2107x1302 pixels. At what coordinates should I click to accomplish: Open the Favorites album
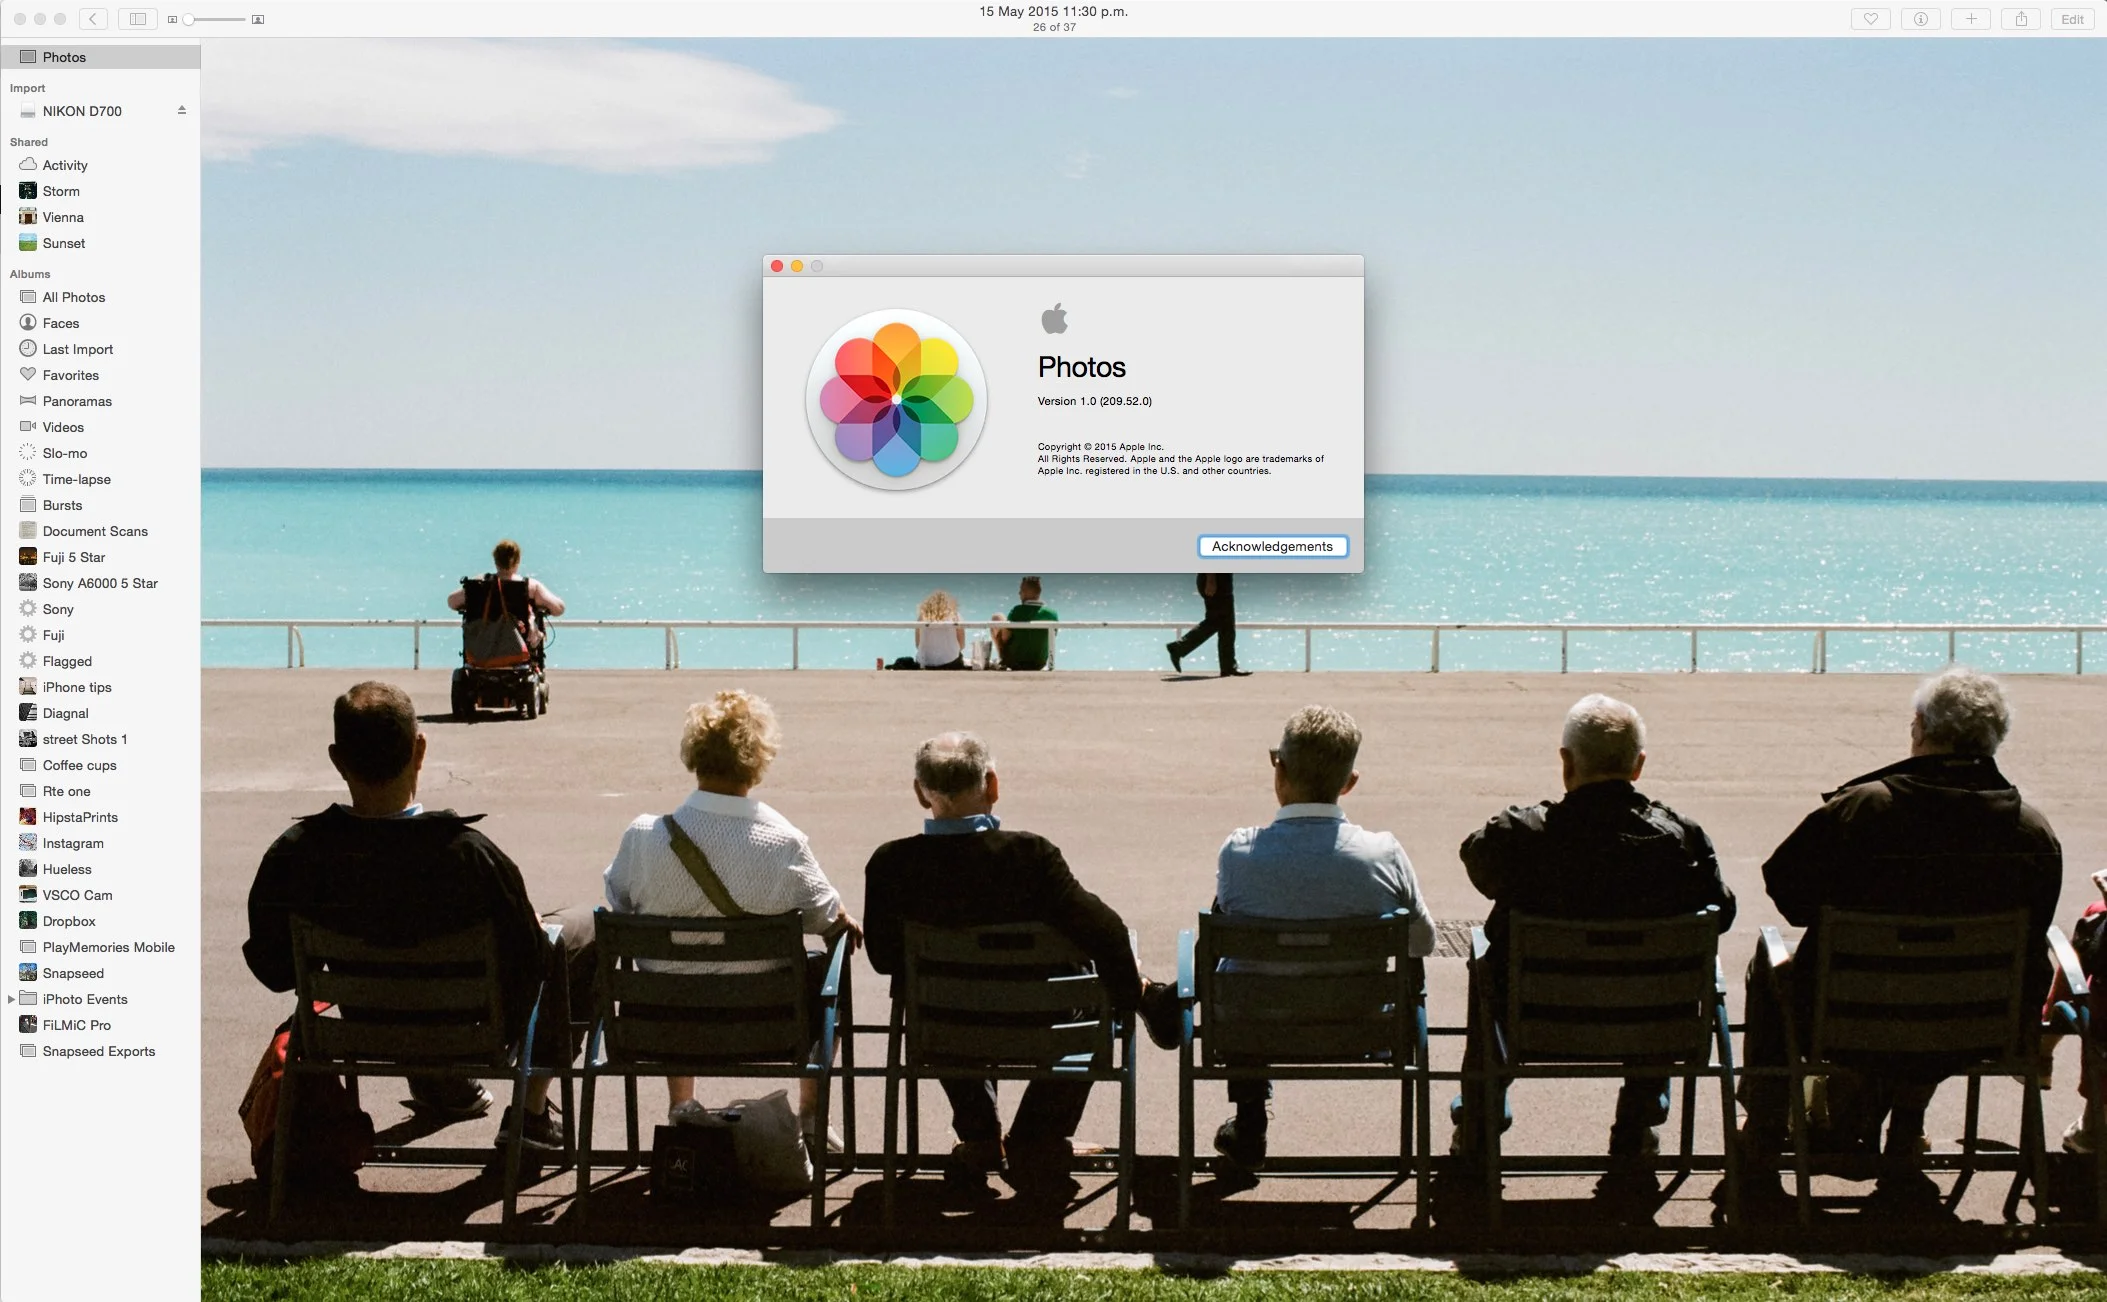70,375
